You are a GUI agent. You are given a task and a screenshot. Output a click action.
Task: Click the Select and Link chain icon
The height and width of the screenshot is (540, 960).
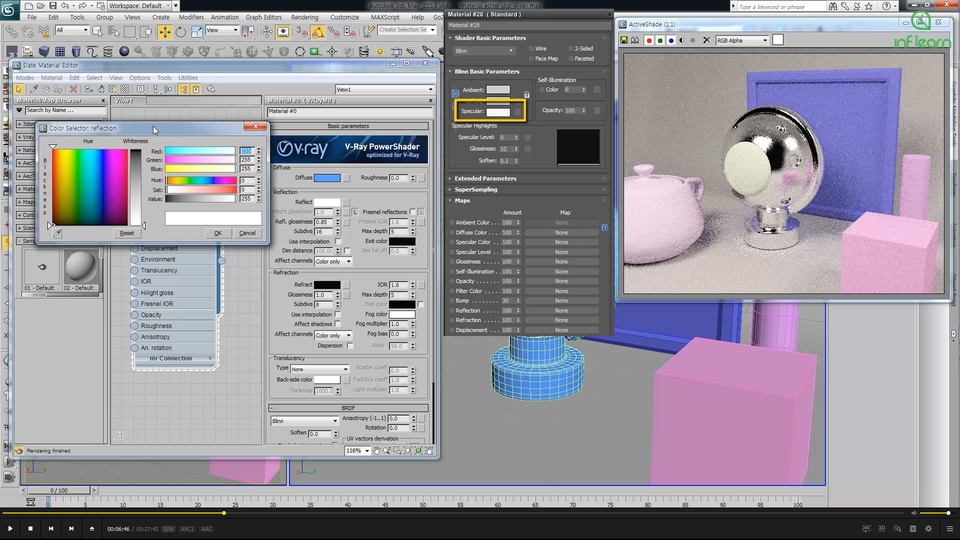click(x=12, y=31)
